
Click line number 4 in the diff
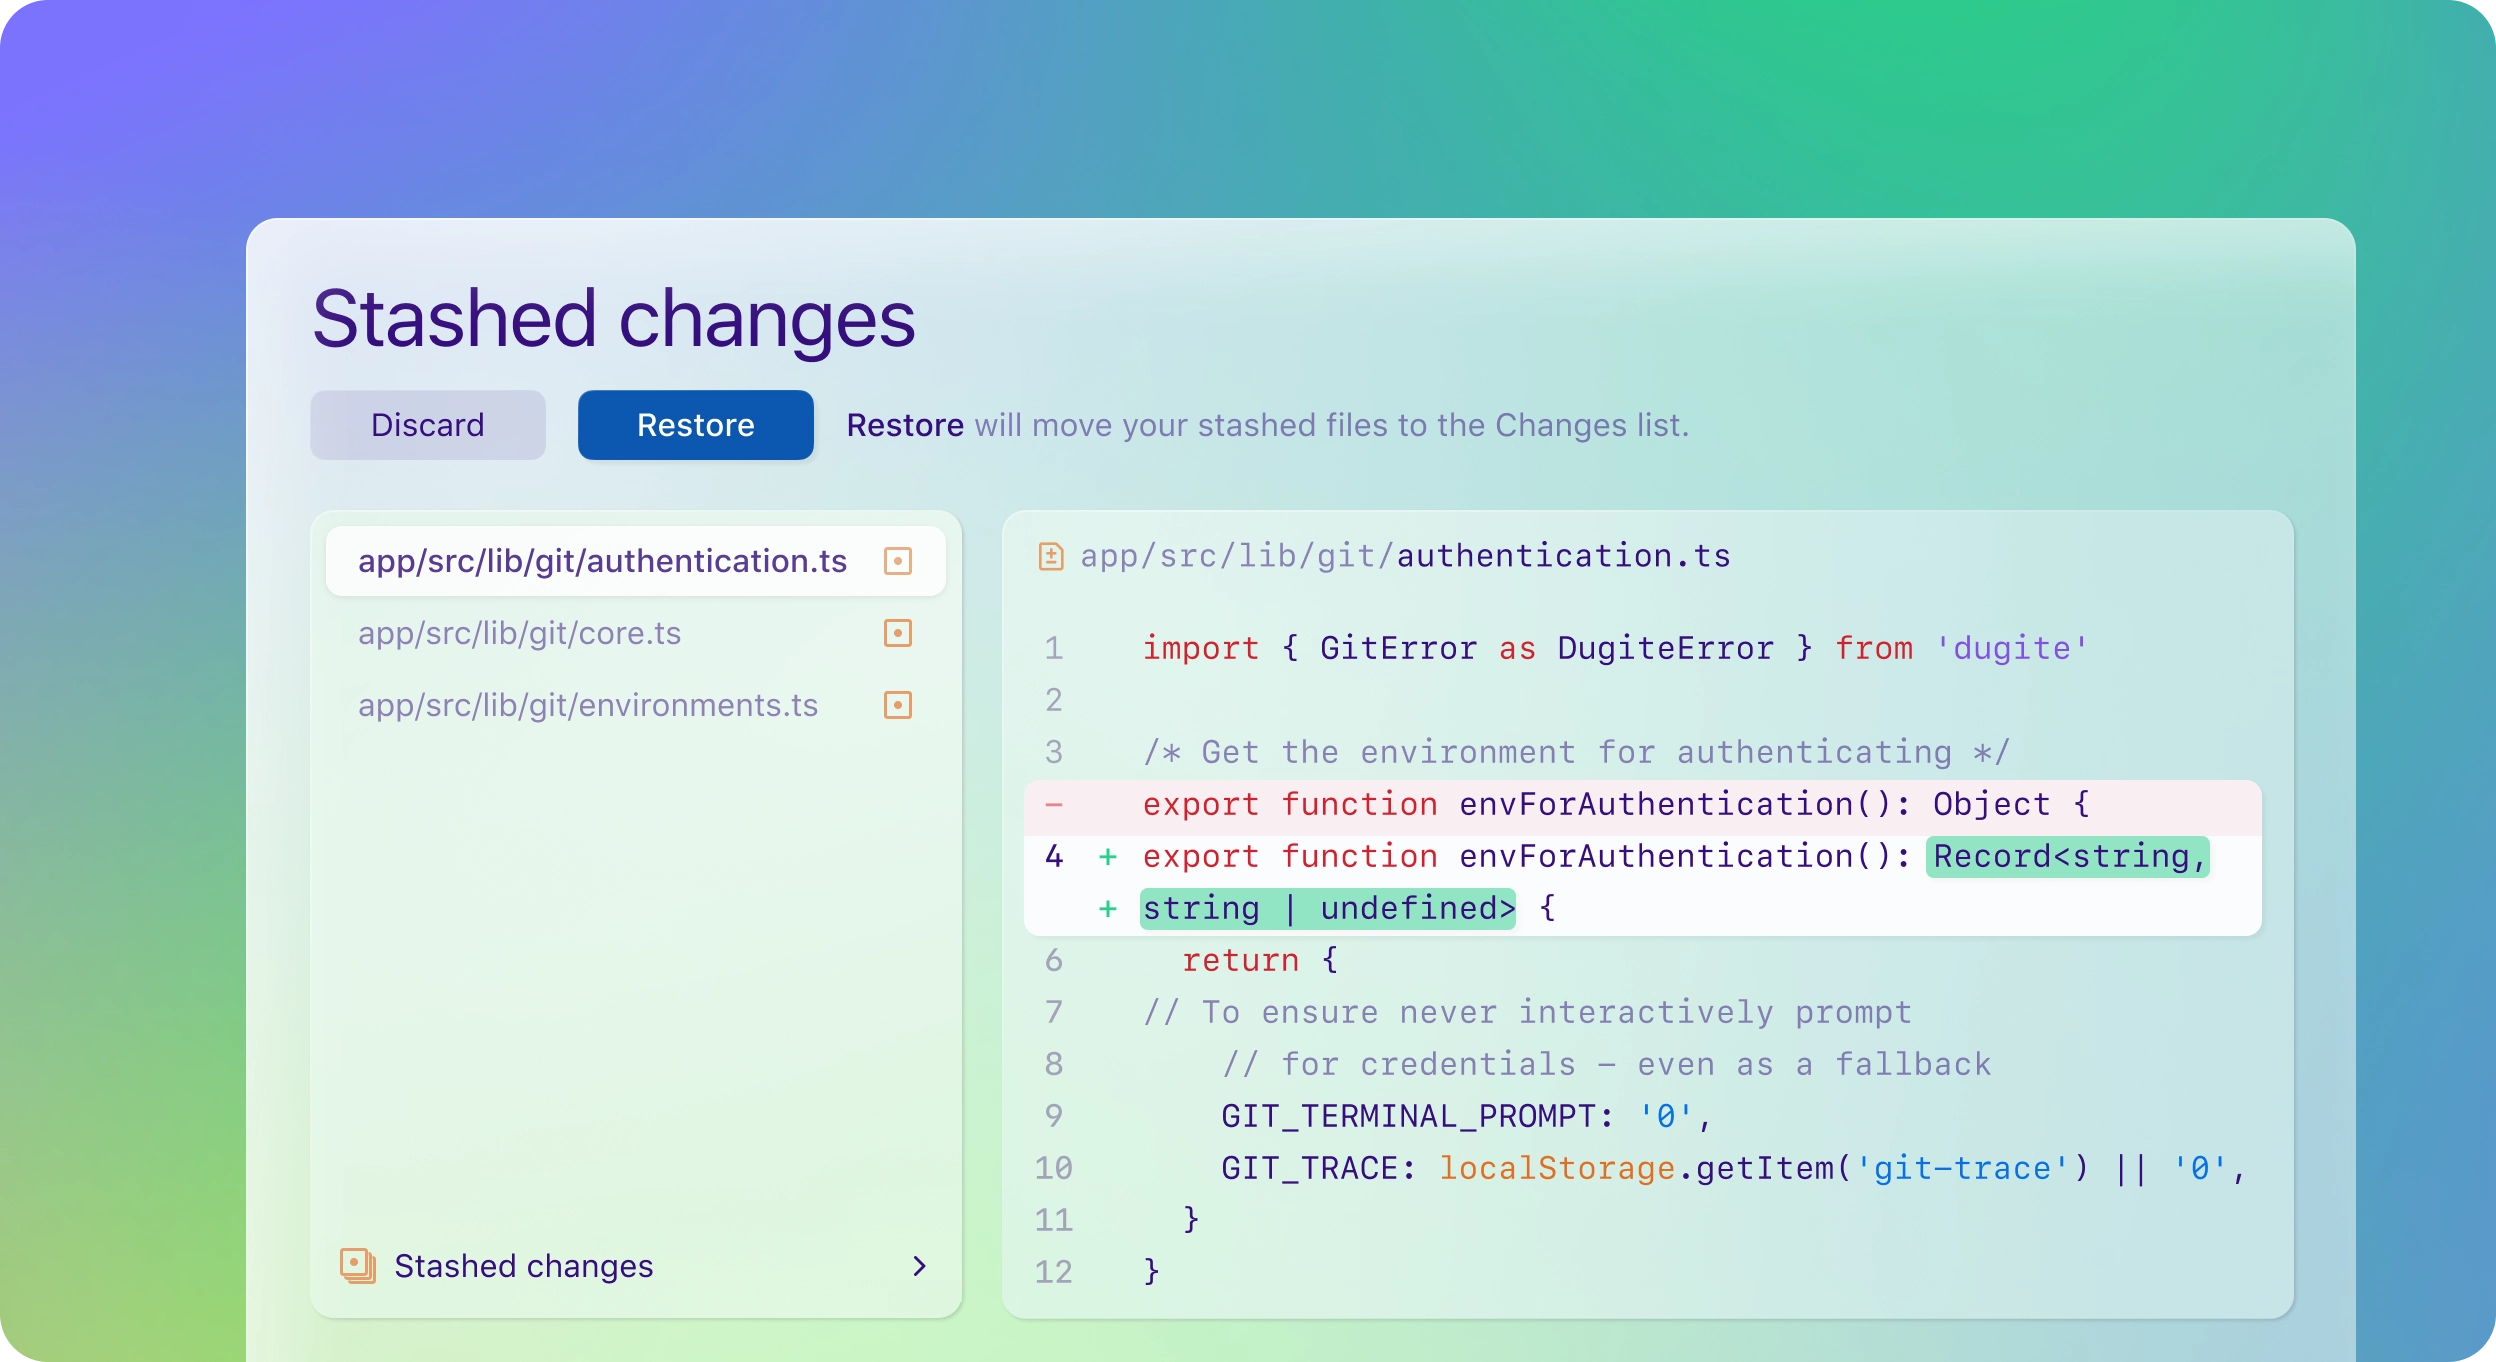coord(1053,856)
